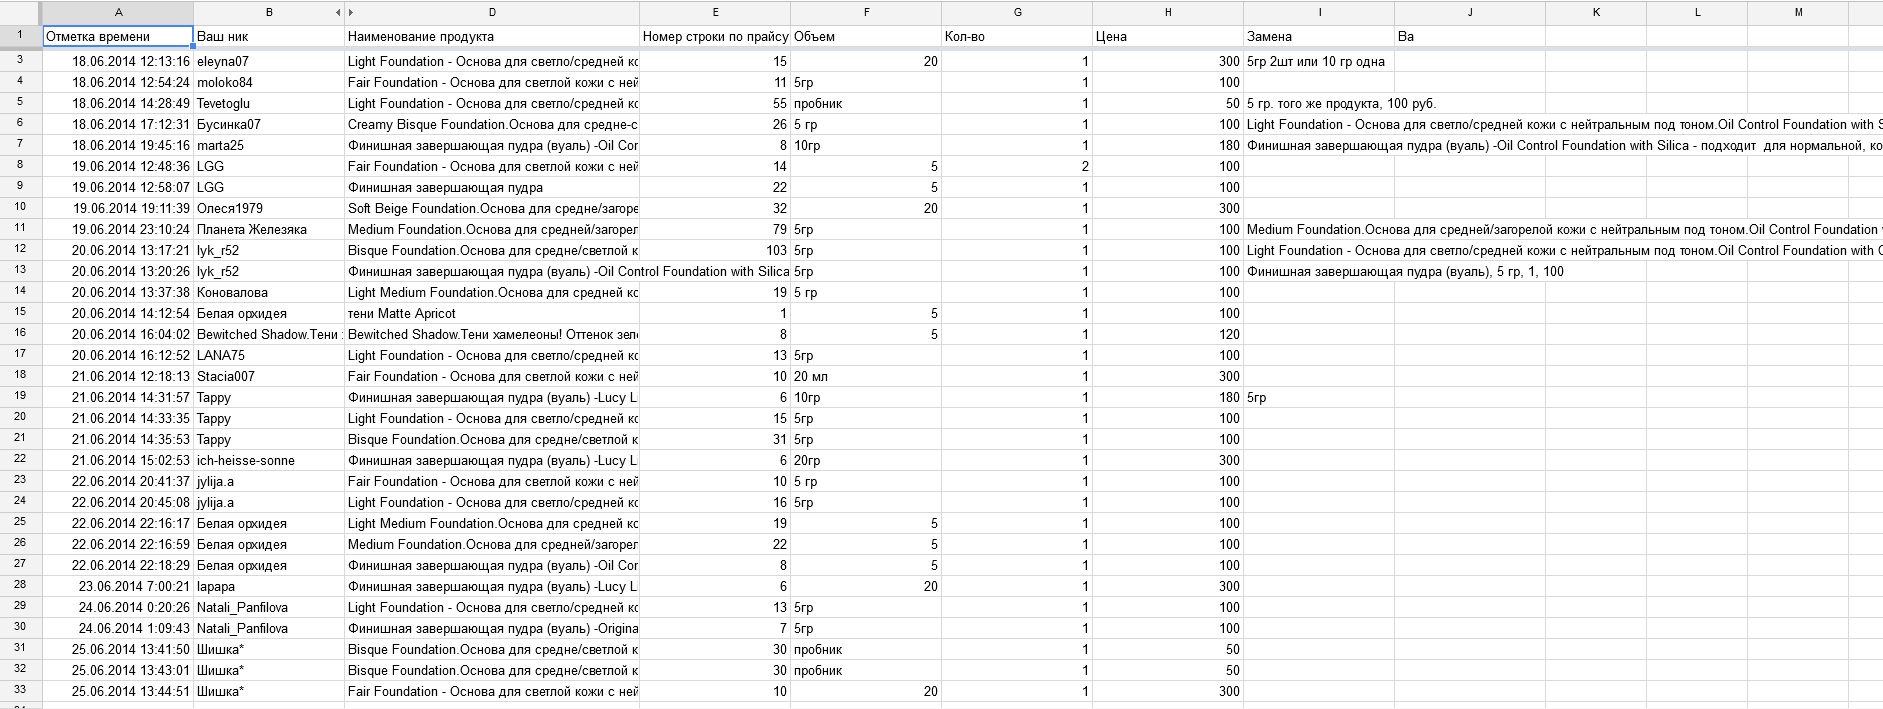This screenshot has width=1883, height=709.
Task: Select the column H header
Action: point(1167,13)
